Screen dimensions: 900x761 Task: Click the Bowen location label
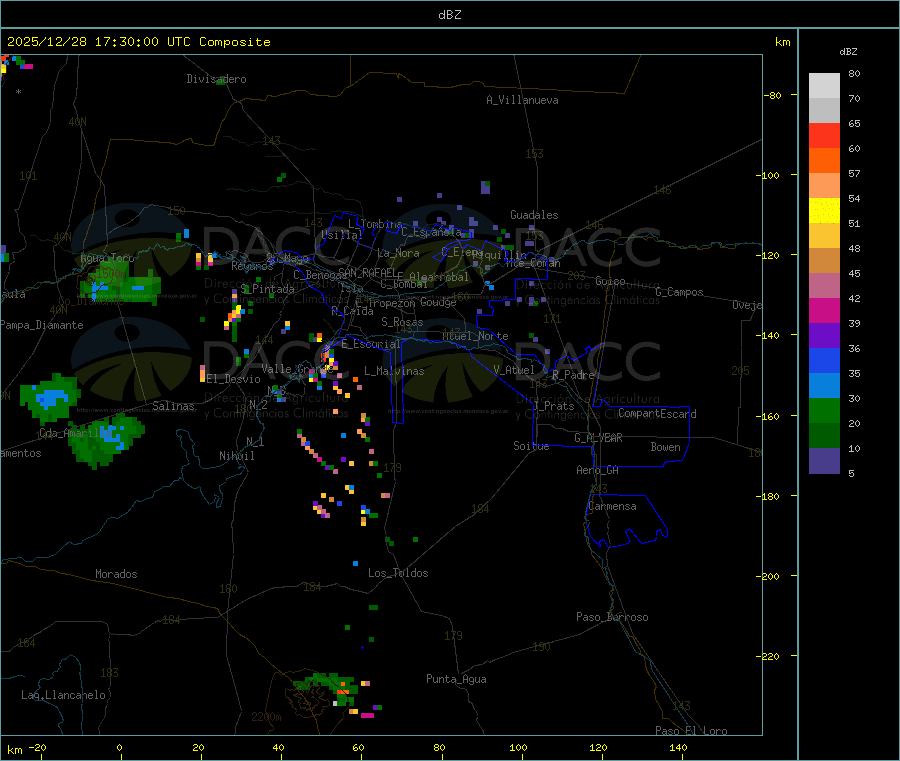click(x=666, y=447)
